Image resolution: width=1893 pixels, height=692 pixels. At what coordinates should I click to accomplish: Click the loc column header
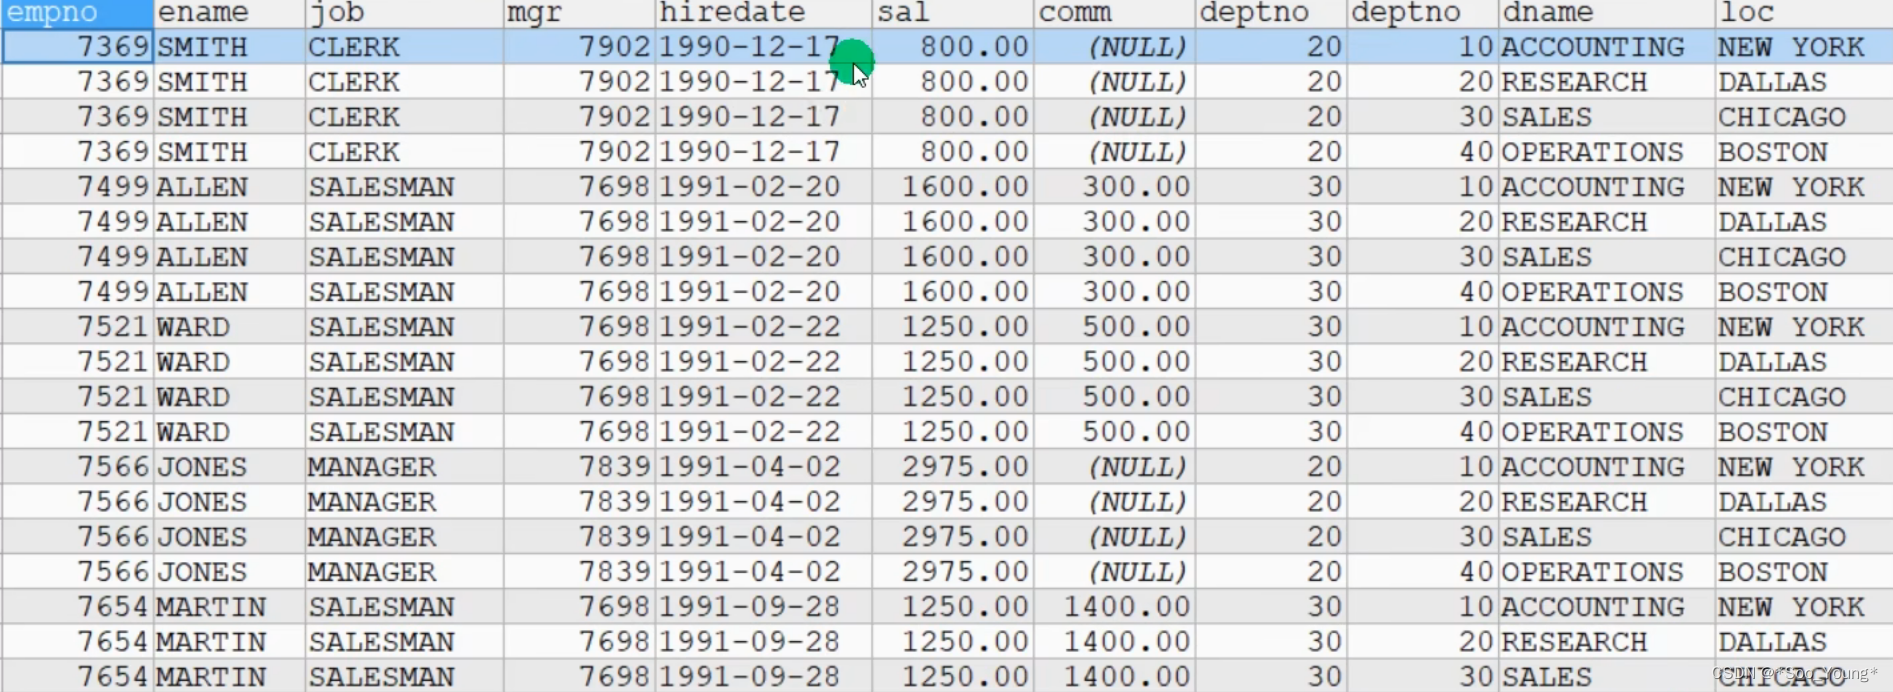click(x=1803, y=13)
